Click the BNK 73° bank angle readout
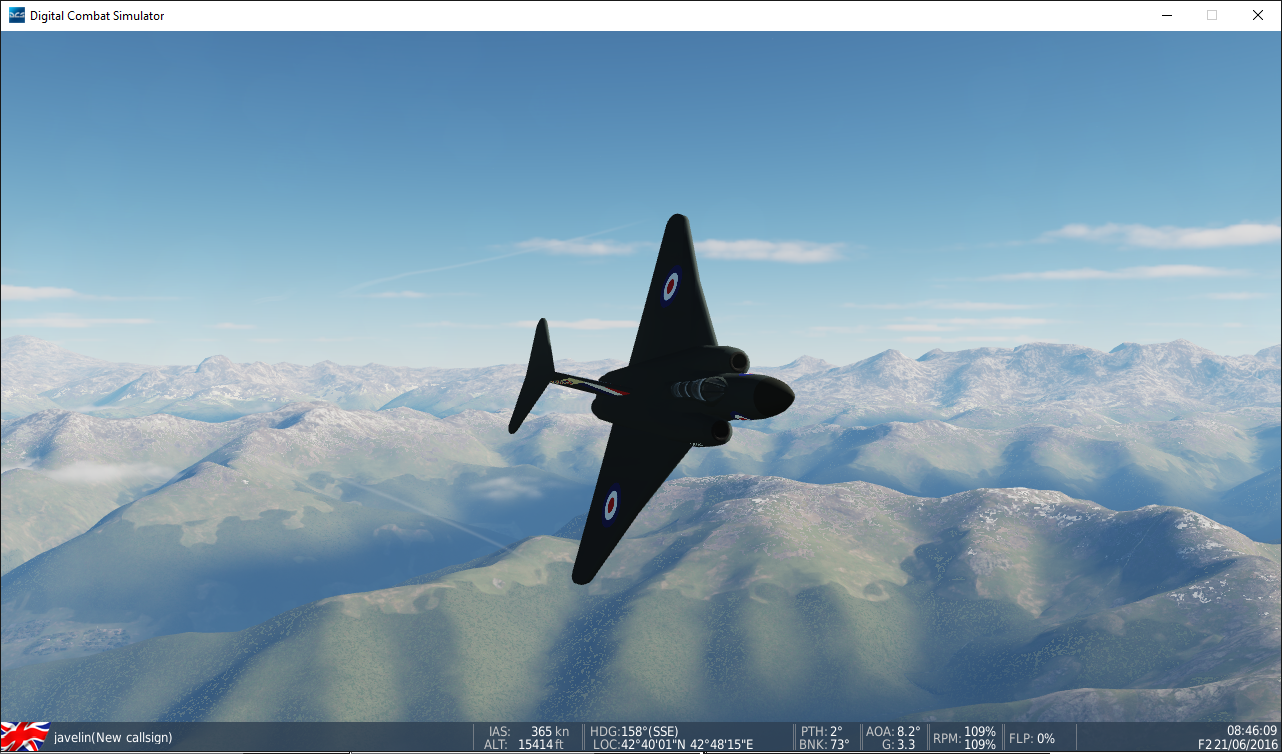The image size is (1282, 754). tap(824, 744)
